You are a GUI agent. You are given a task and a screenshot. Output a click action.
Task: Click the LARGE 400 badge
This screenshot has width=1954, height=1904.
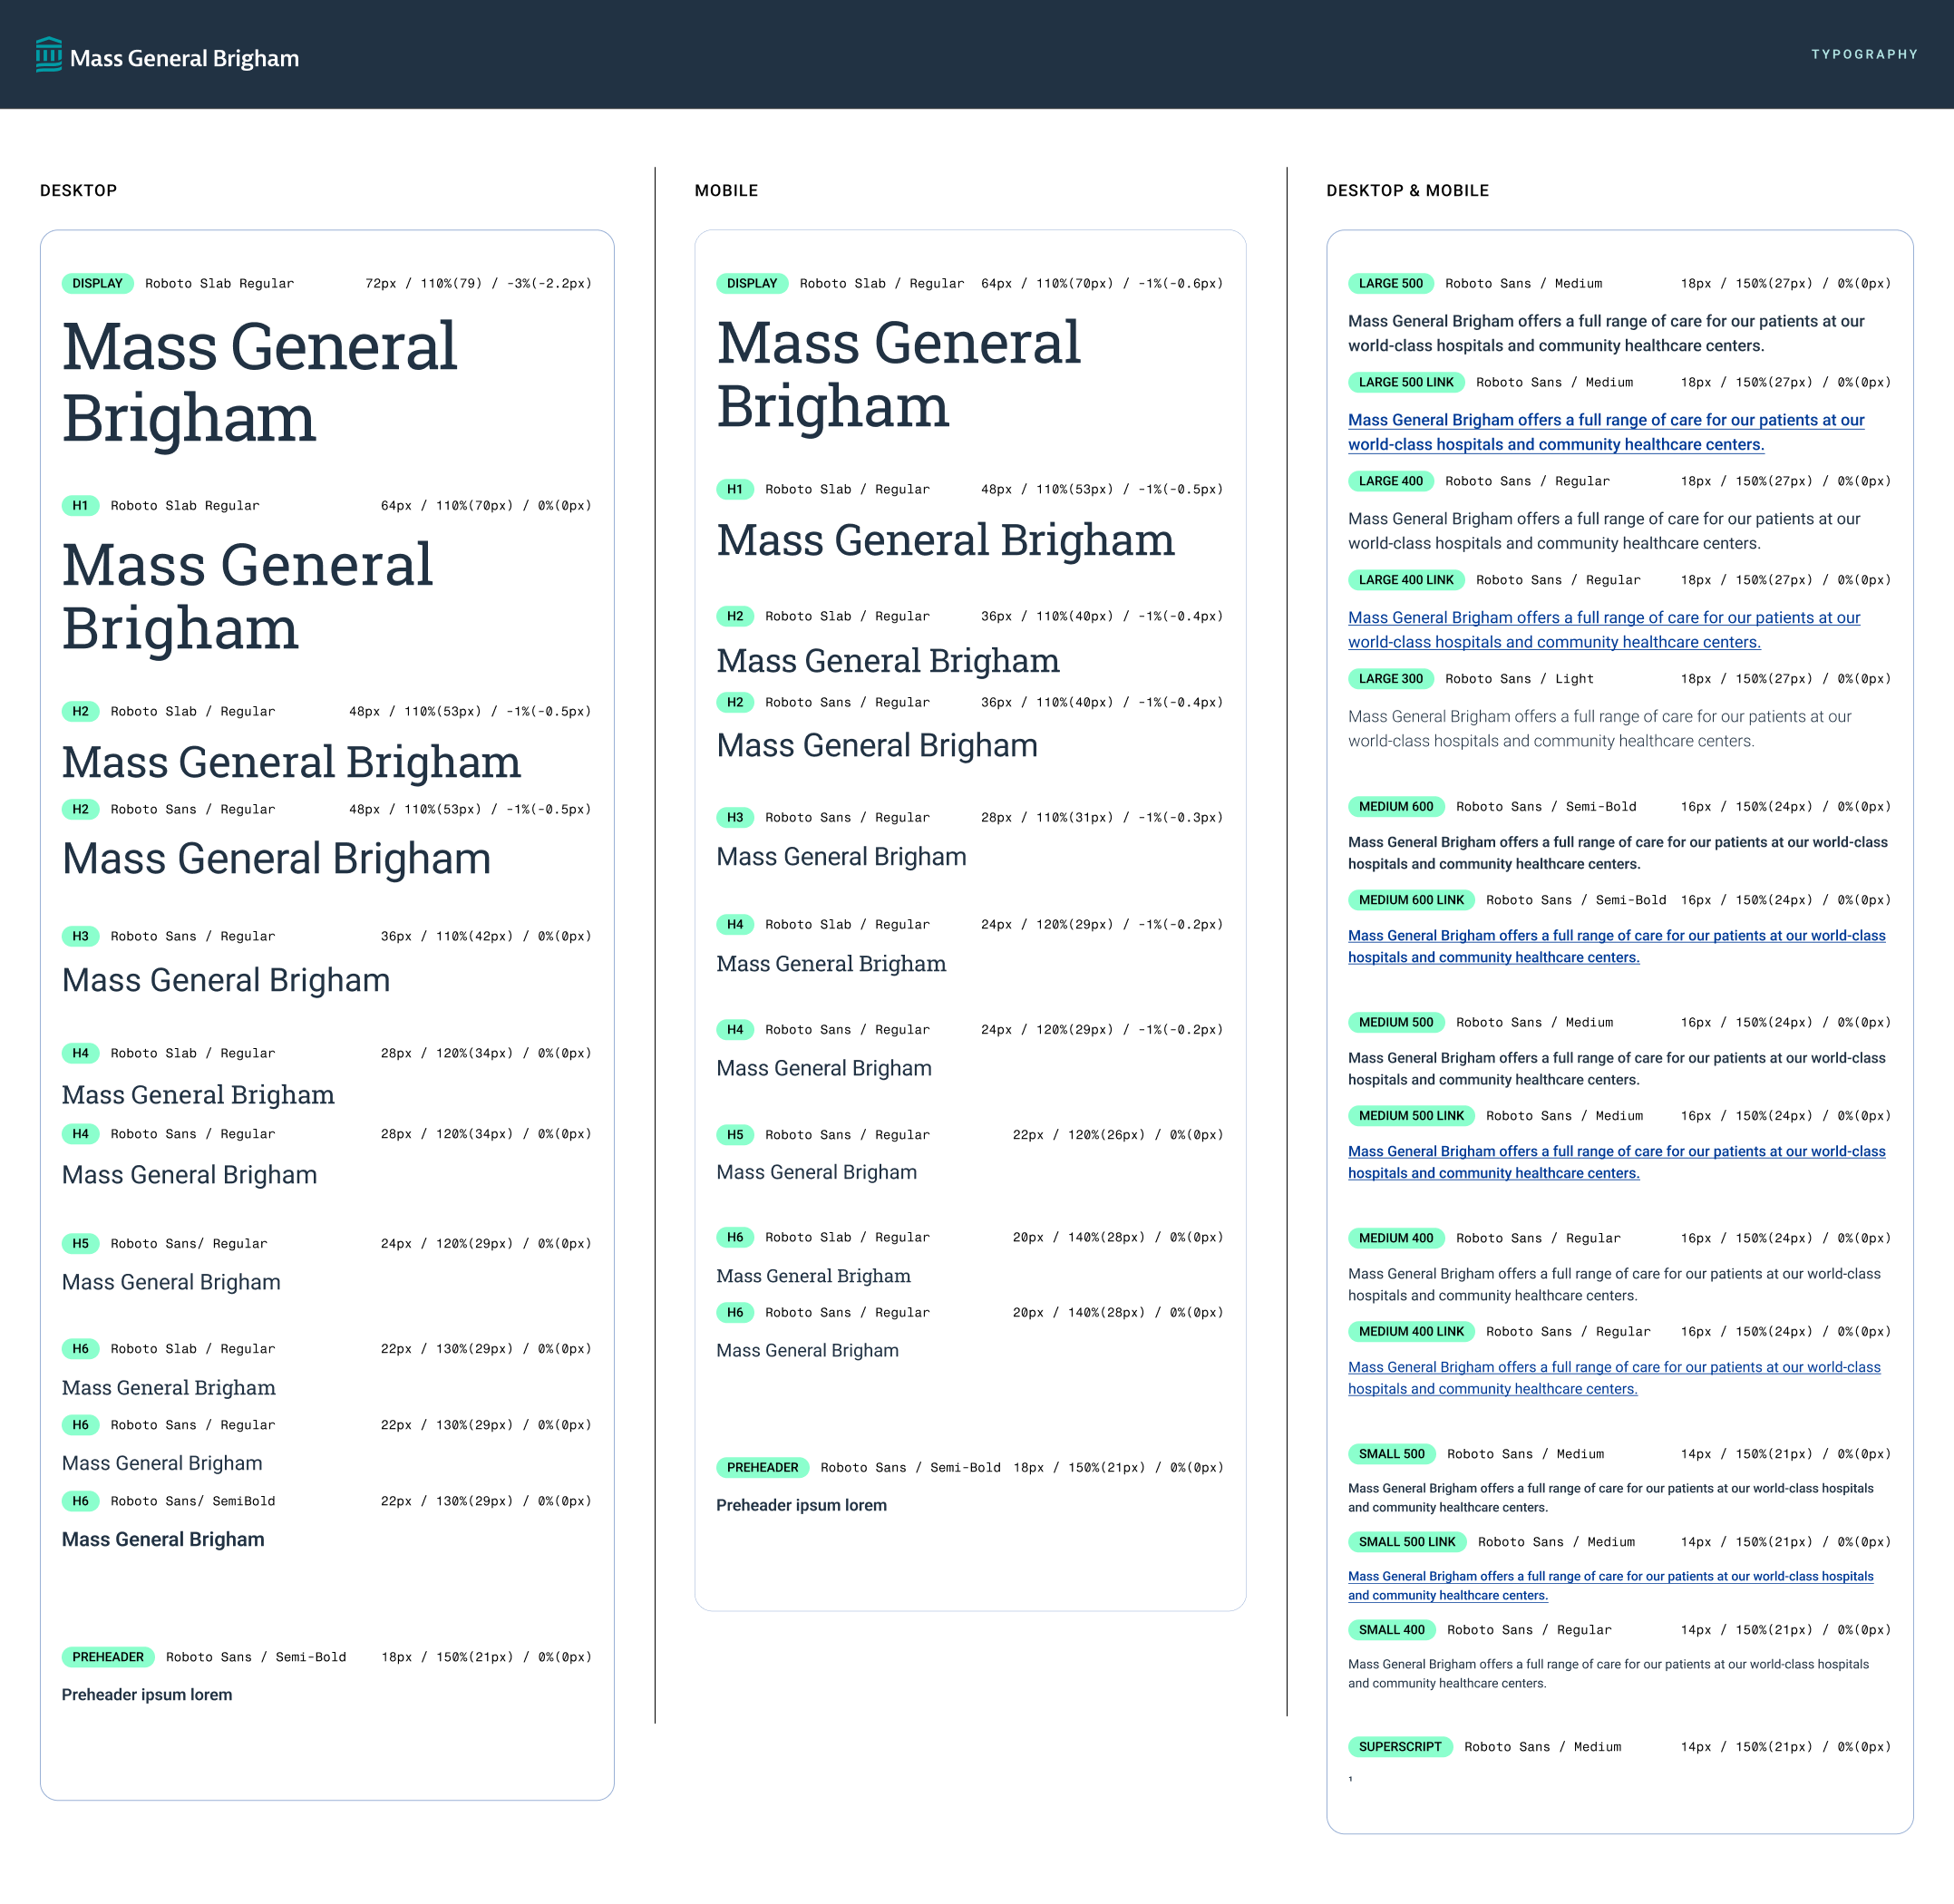(1390, 481)
